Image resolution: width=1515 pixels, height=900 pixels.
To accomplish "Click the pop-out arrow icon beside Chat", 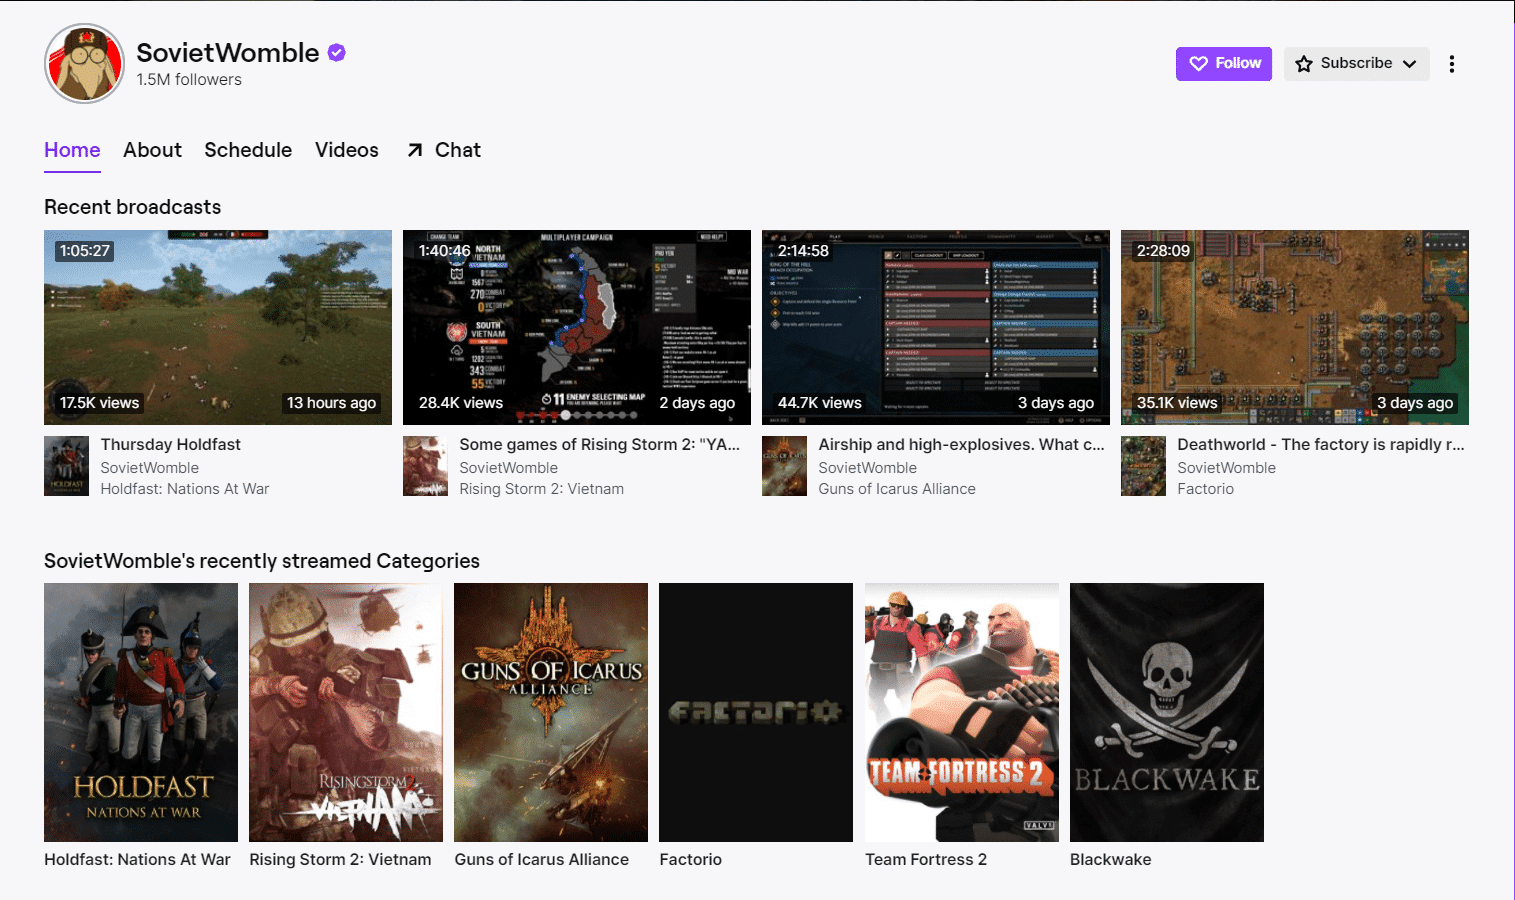I will [415, 150].
